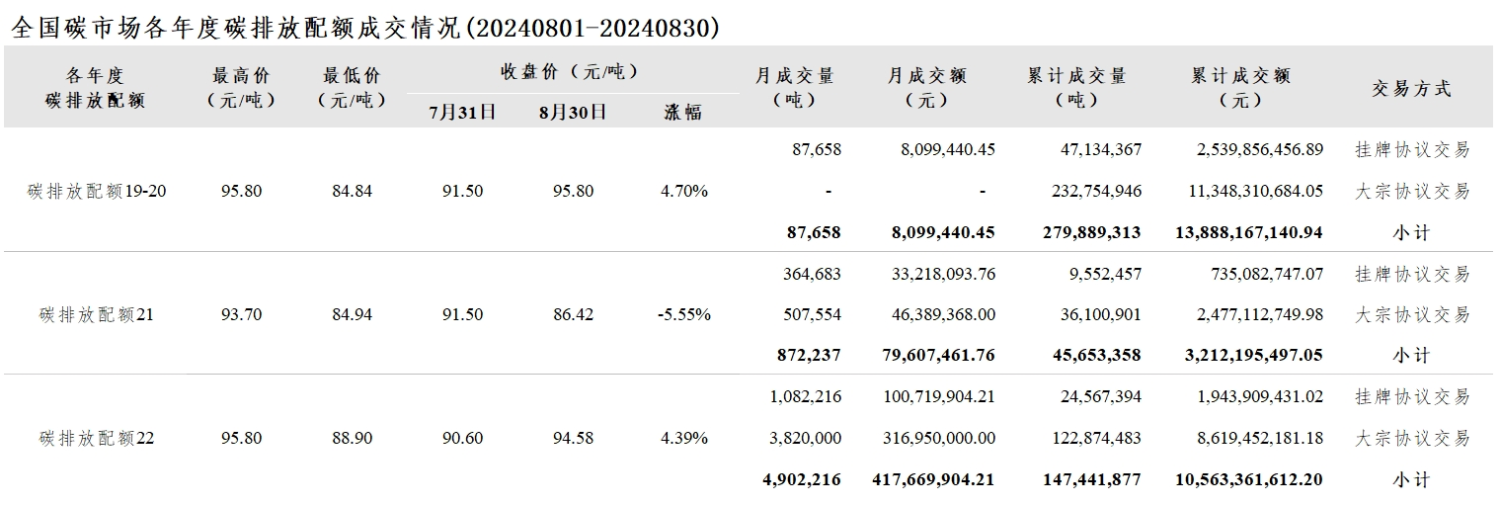Click the 交易方式 column header

[x=1411, y=89]
